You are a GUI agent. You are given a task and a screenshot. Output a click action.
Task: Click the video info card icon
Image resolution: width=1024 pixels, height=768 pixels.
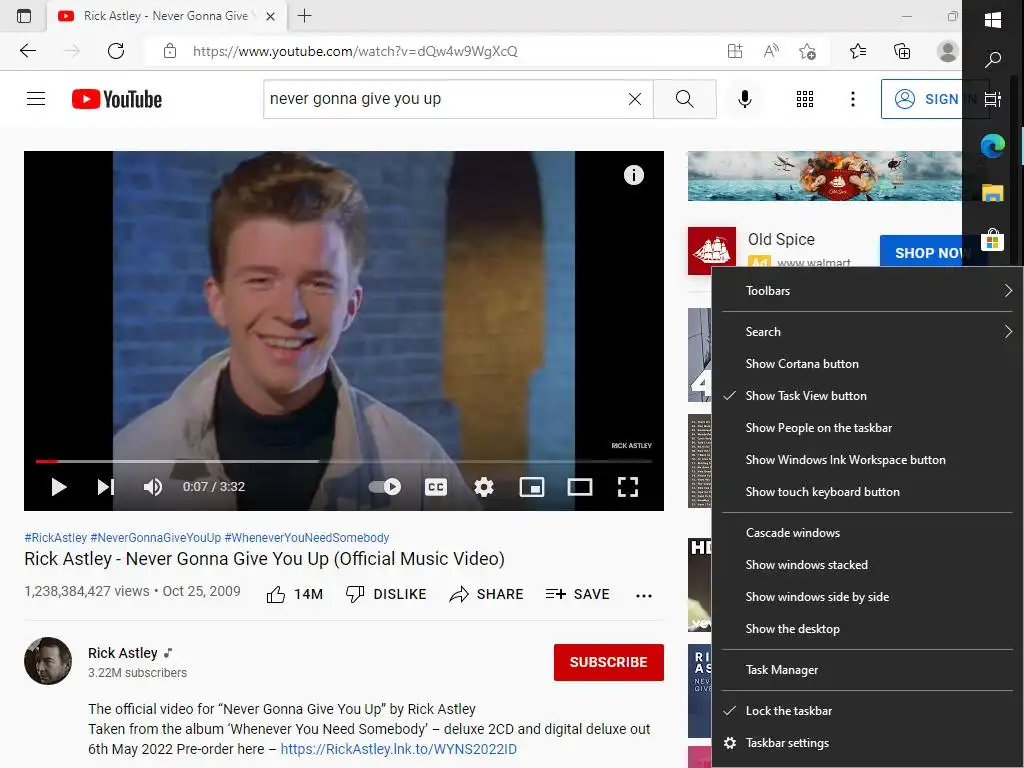click(633, 175)
